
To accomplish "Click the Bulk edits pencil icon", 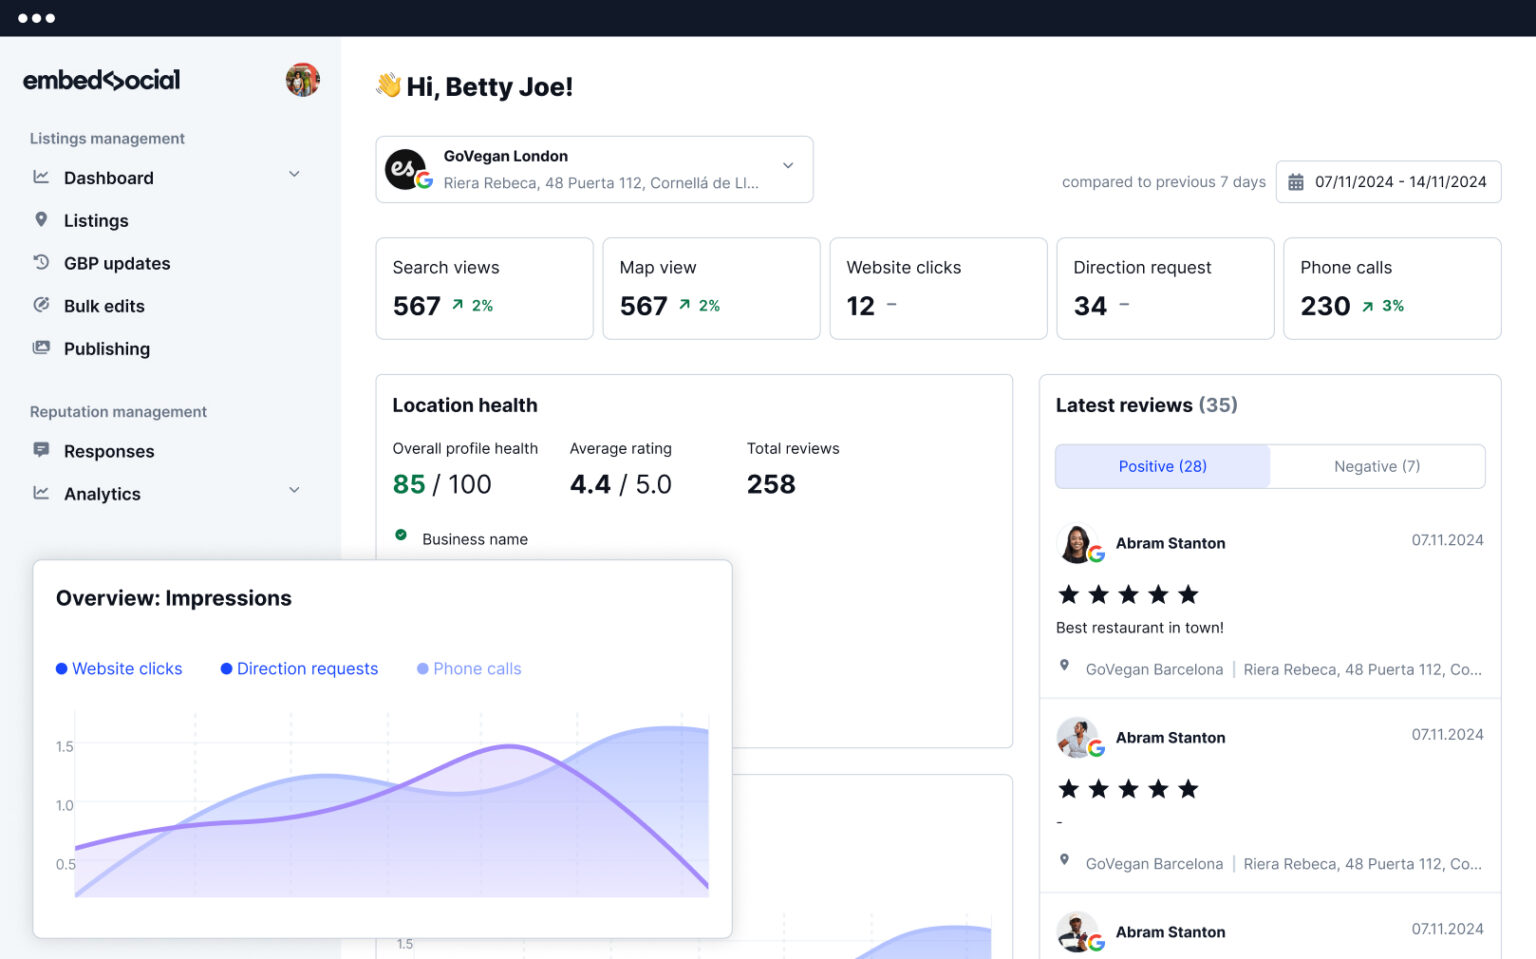I will (x=41, y=305).
